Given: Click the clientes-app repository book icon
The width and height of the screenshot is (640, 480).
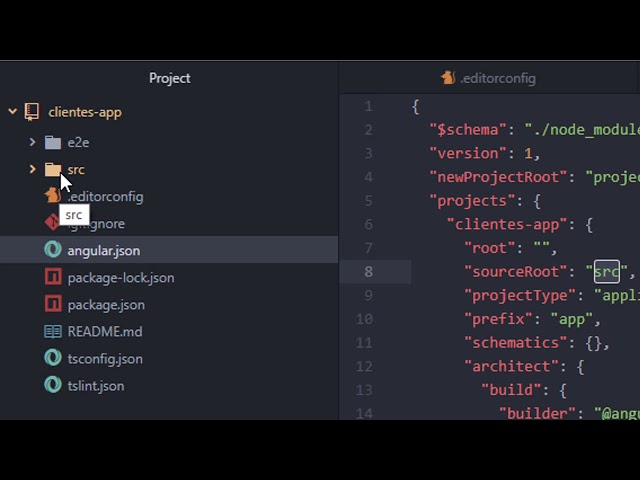Looking at the screenshot, I should pyautogui.click(x=32, y=111).
